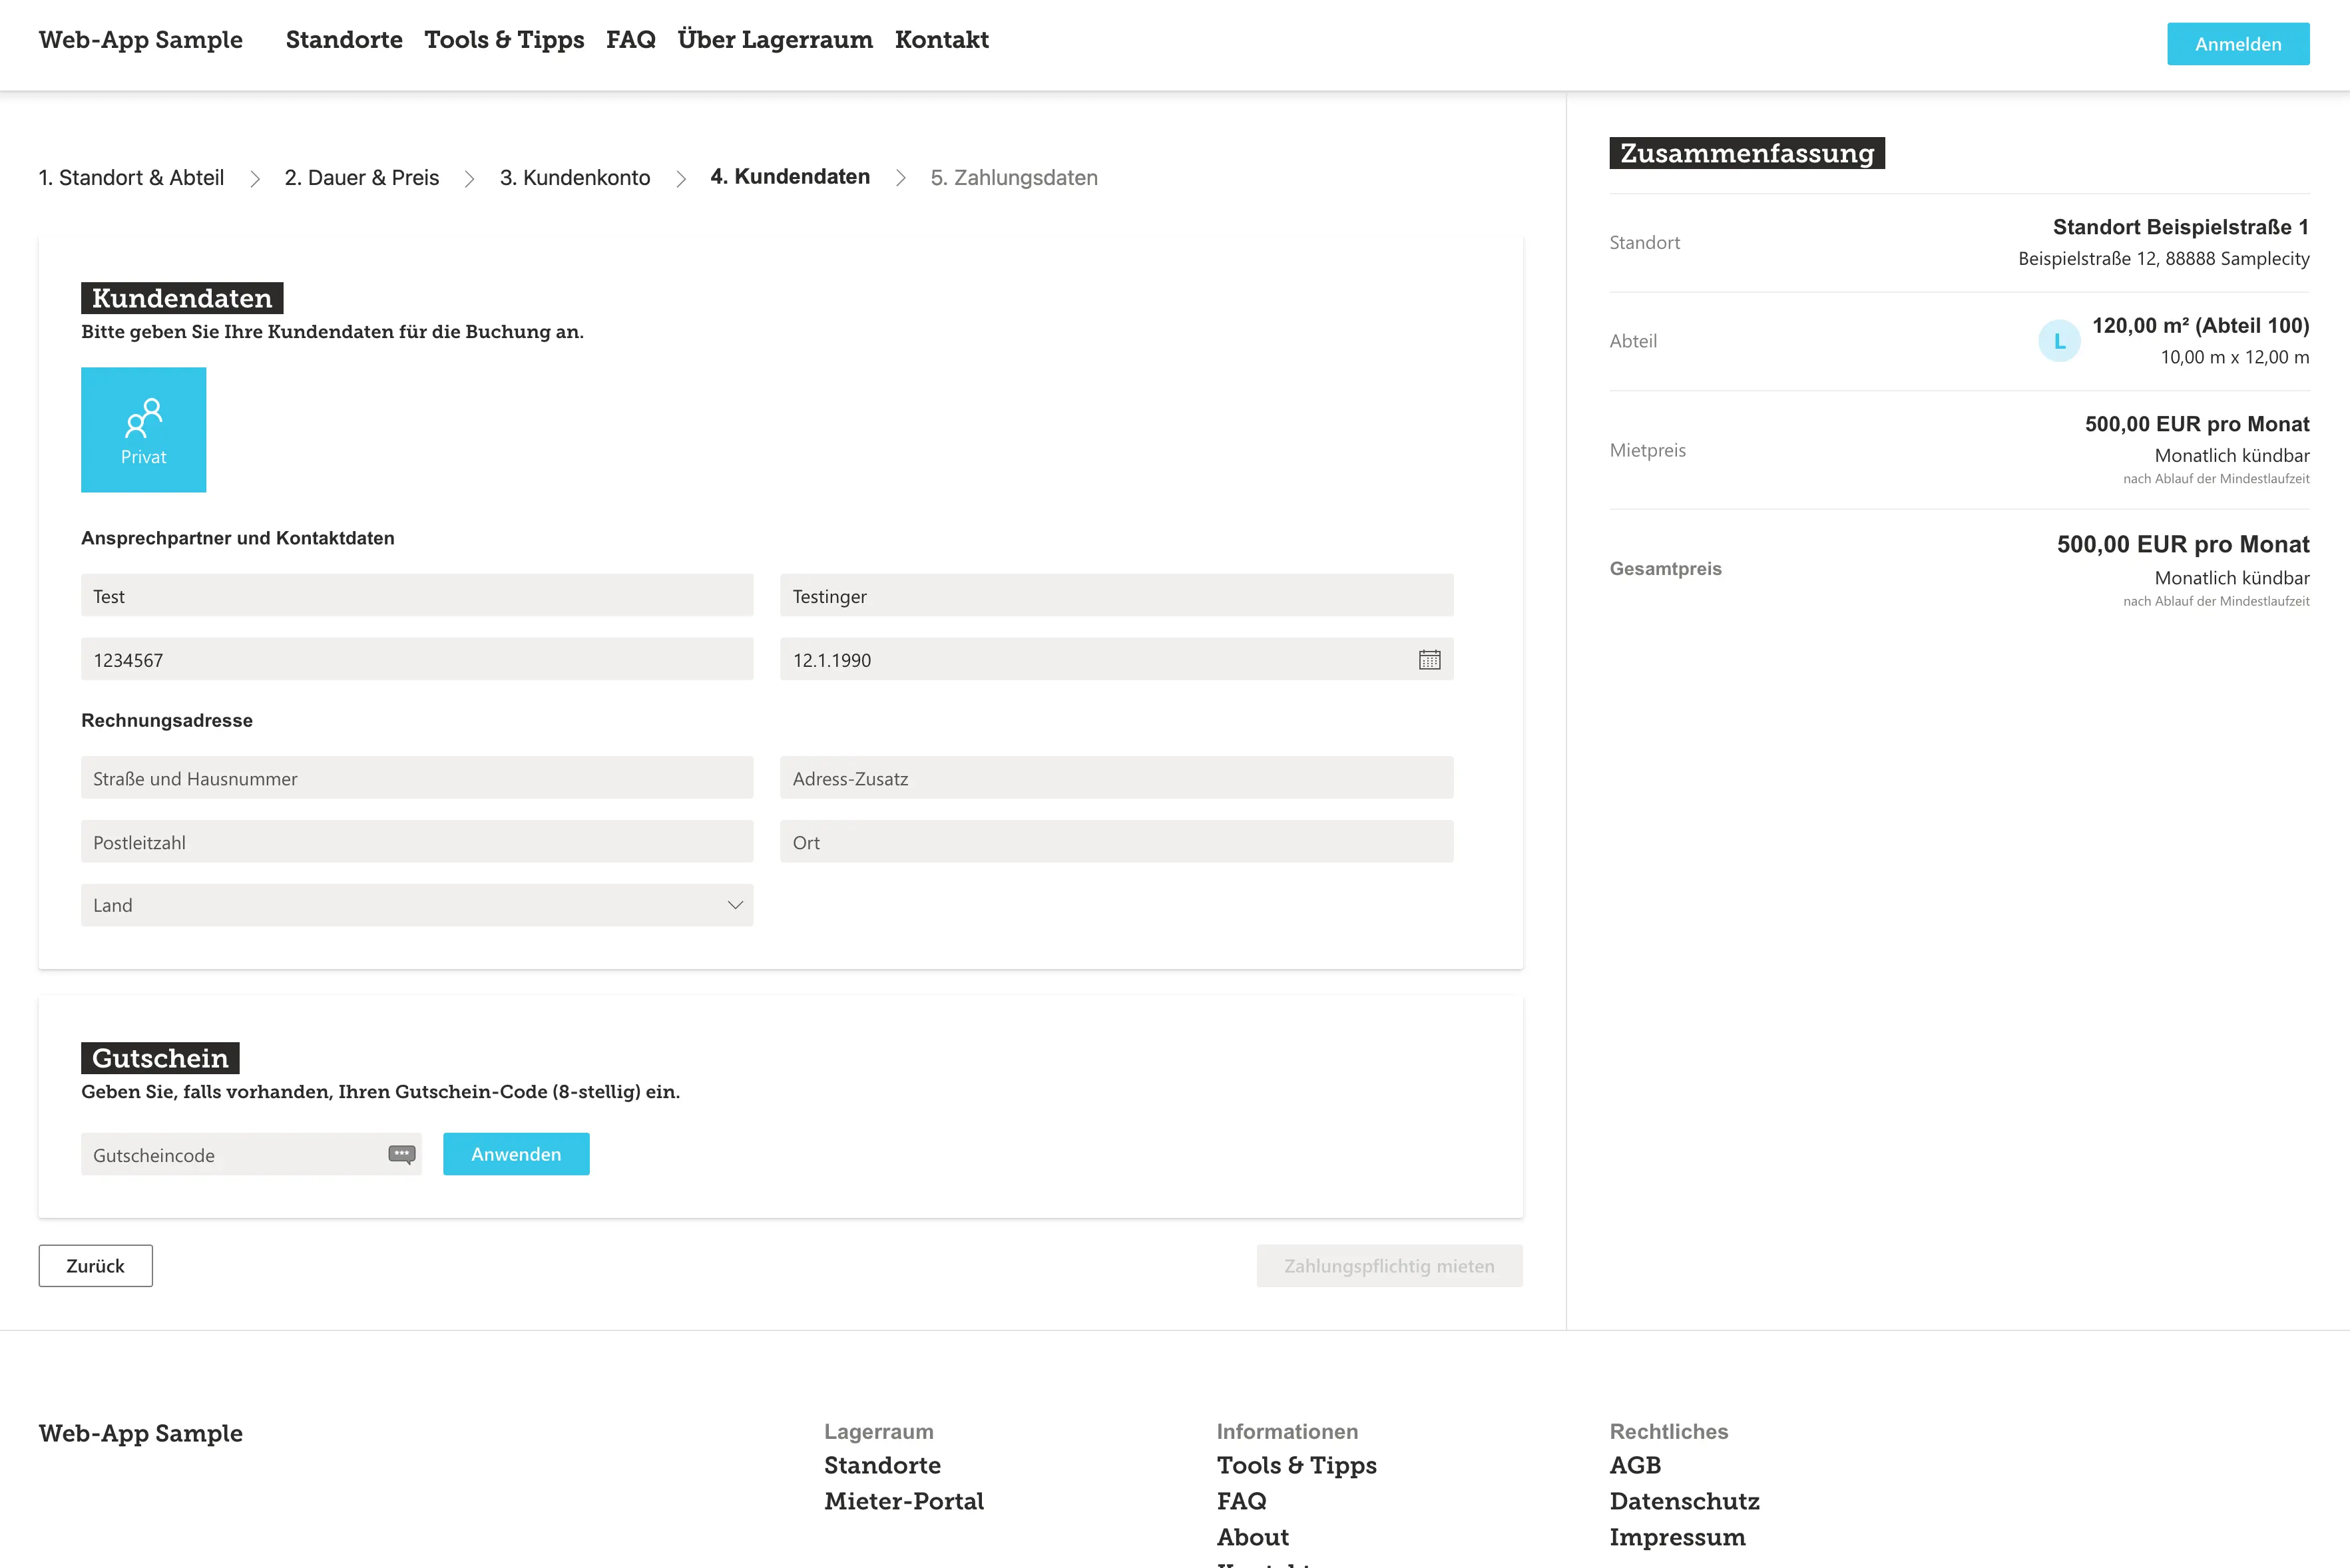This screenshot has width=2350, height=1568.
Task: Click the 120,00 m² (Abteil 100) text
Action: [2200, 326]
